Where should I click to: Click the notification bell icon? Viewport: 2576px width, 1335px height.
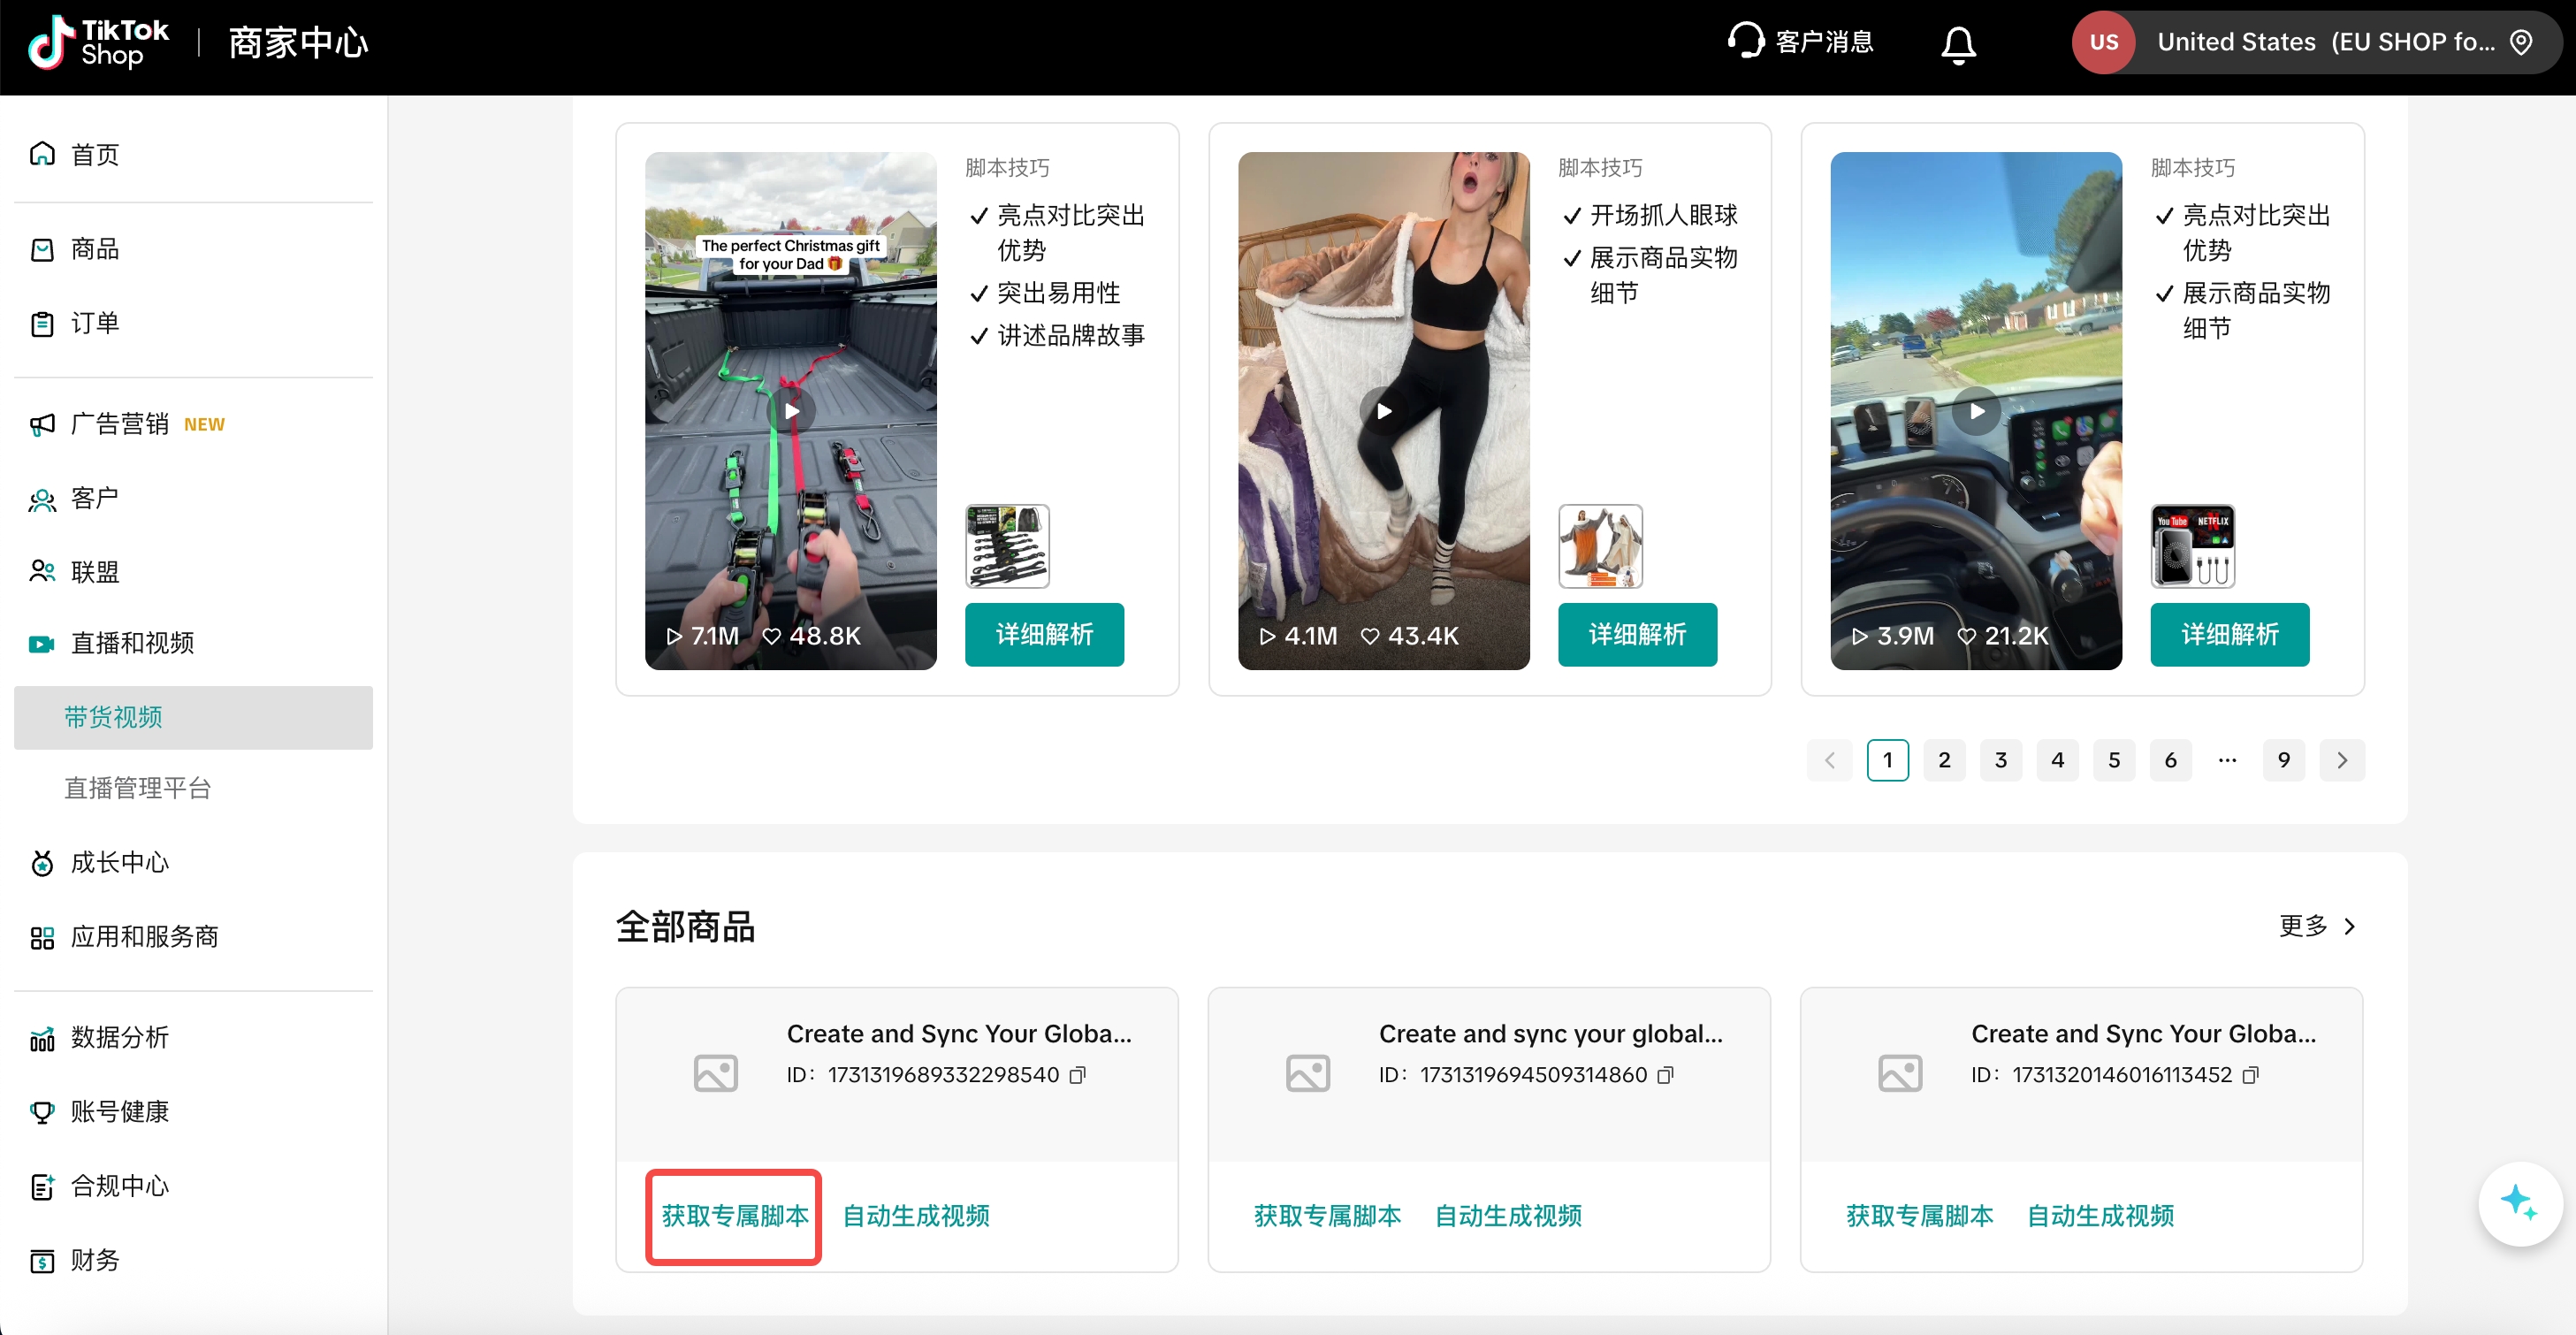click(1957, 44)
